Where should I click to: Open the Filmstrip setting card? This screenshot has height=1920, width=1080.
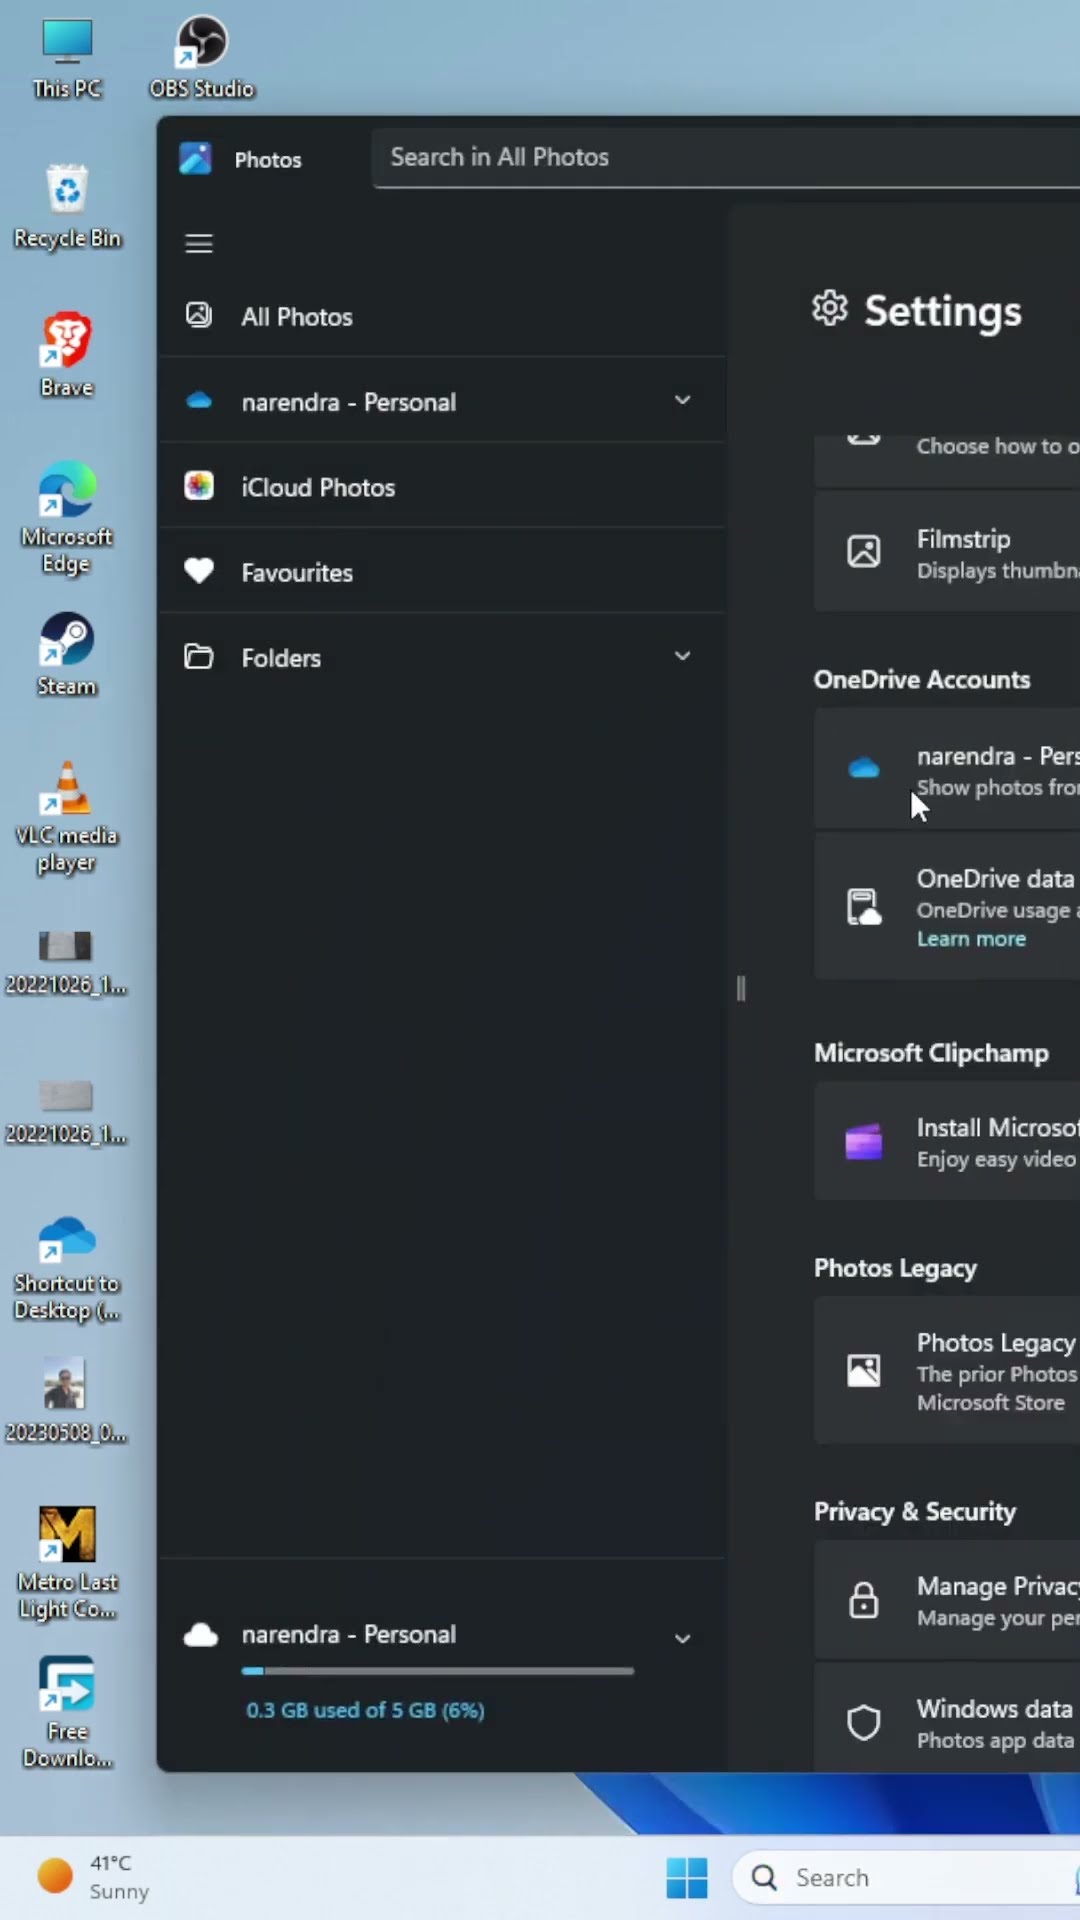pyautogui.click(x=947, y=552)
